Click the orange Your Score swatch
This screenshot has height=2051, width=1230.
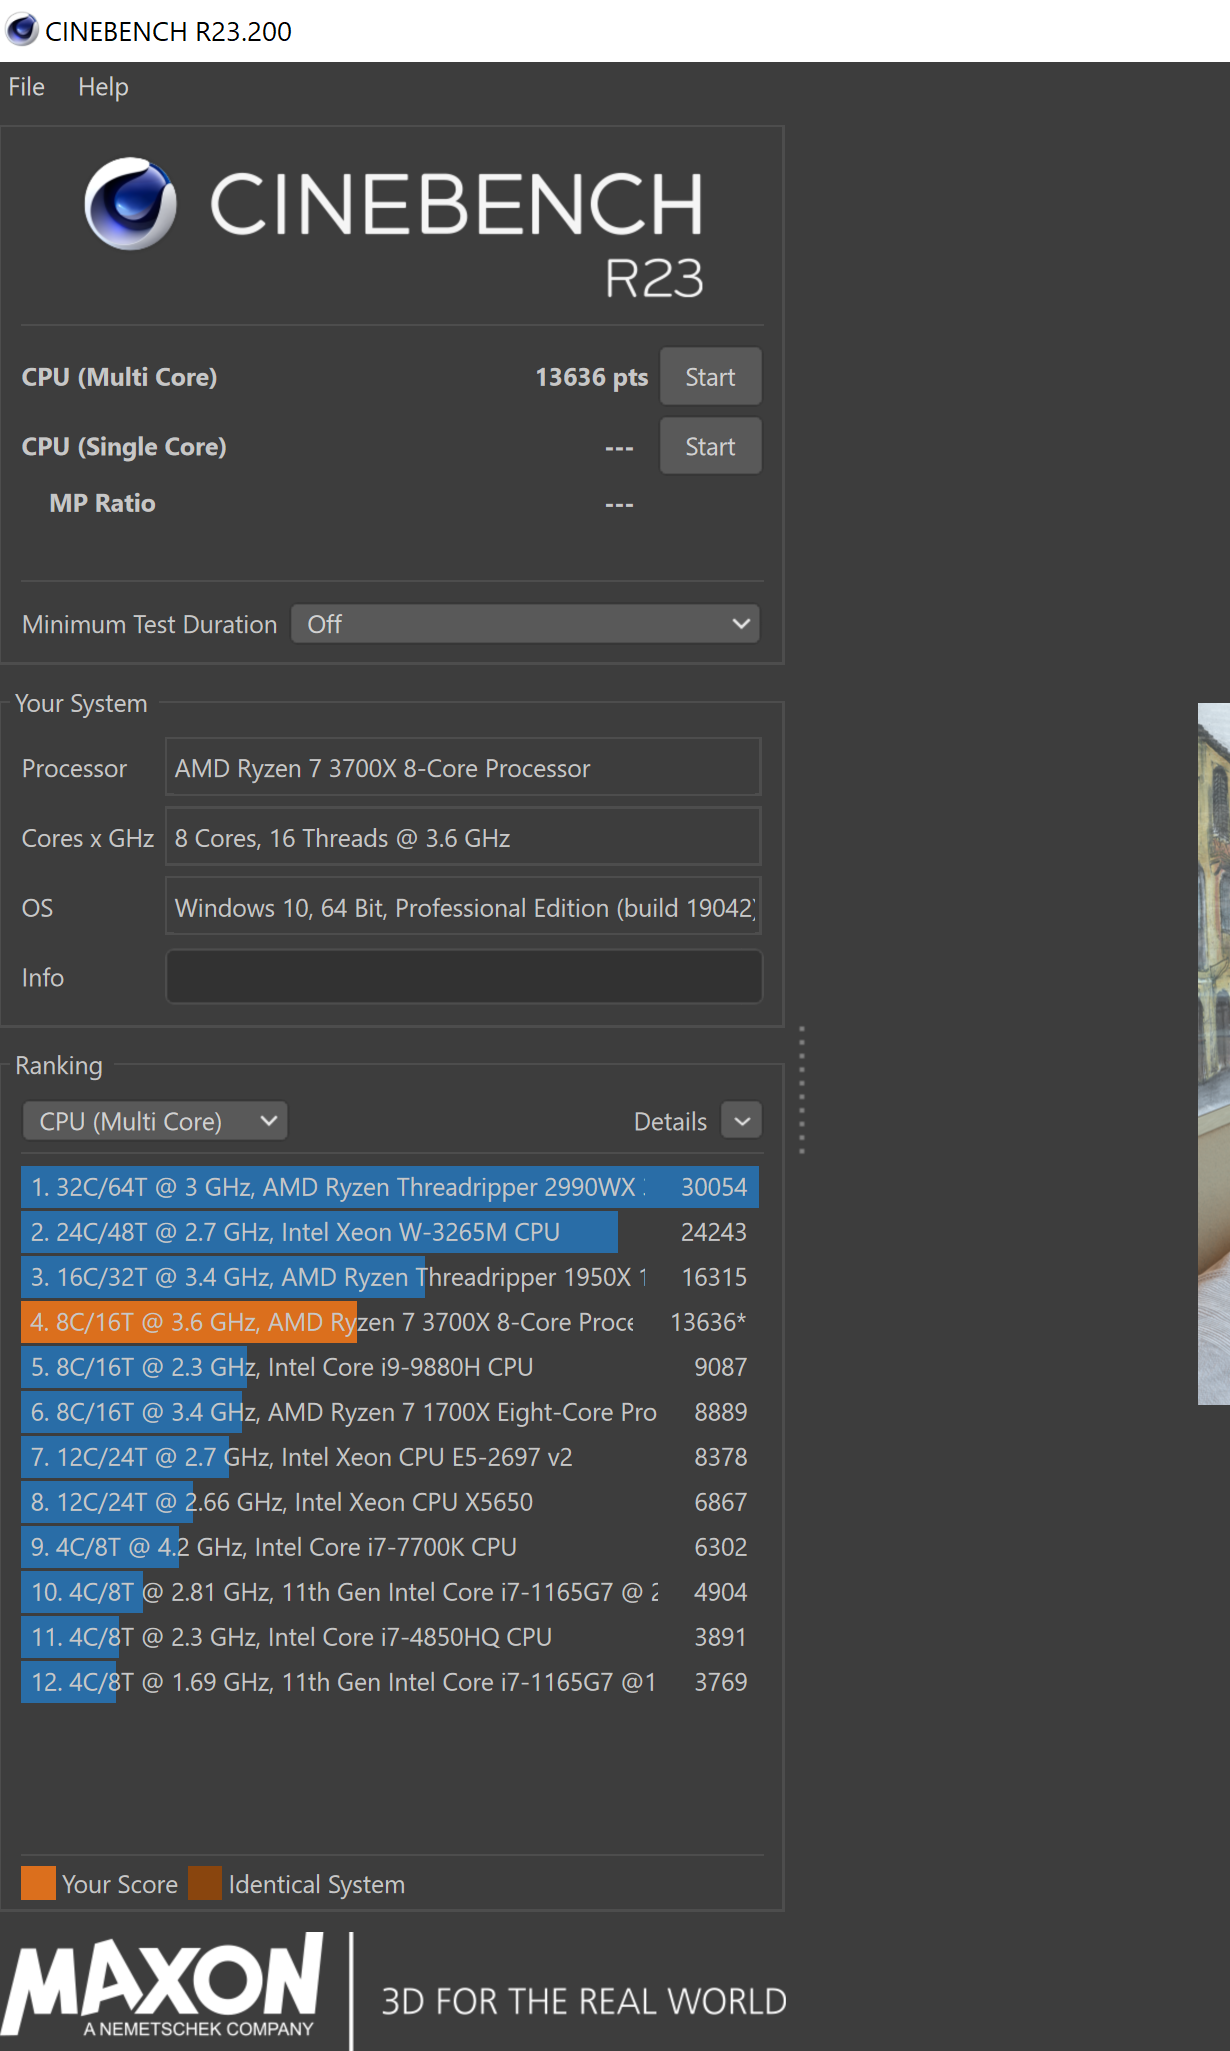(38, 1883)
